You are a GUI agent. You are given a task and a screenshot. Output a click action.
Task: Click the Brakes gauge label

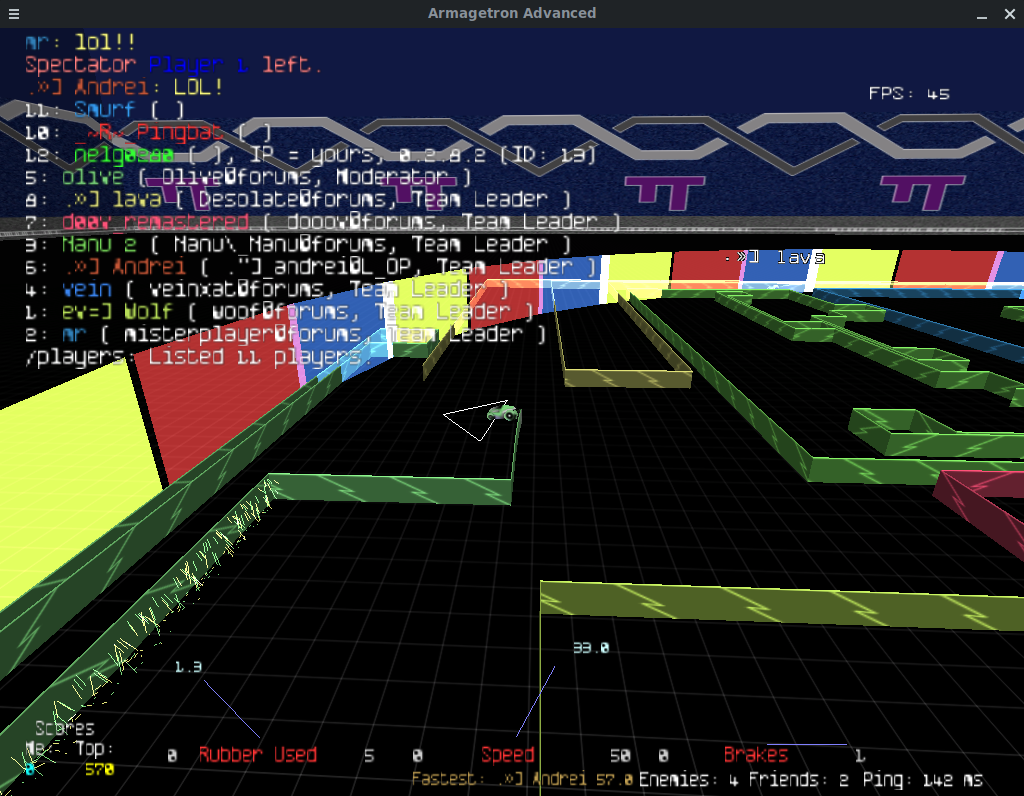pyautogui.click(x=755, y=755)
